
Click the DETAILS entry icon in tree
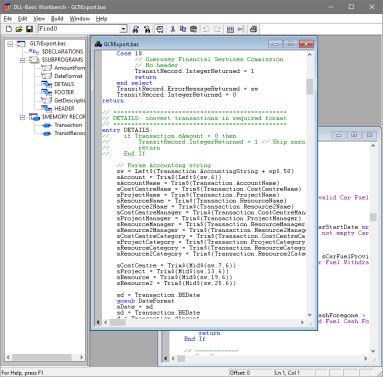point(46,84)
